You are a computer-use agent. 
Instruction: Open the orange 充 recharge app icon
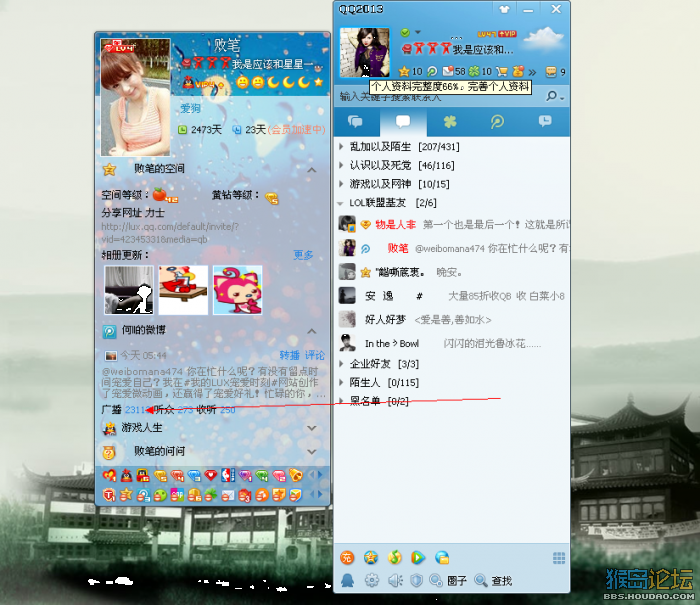click(347, 557)
